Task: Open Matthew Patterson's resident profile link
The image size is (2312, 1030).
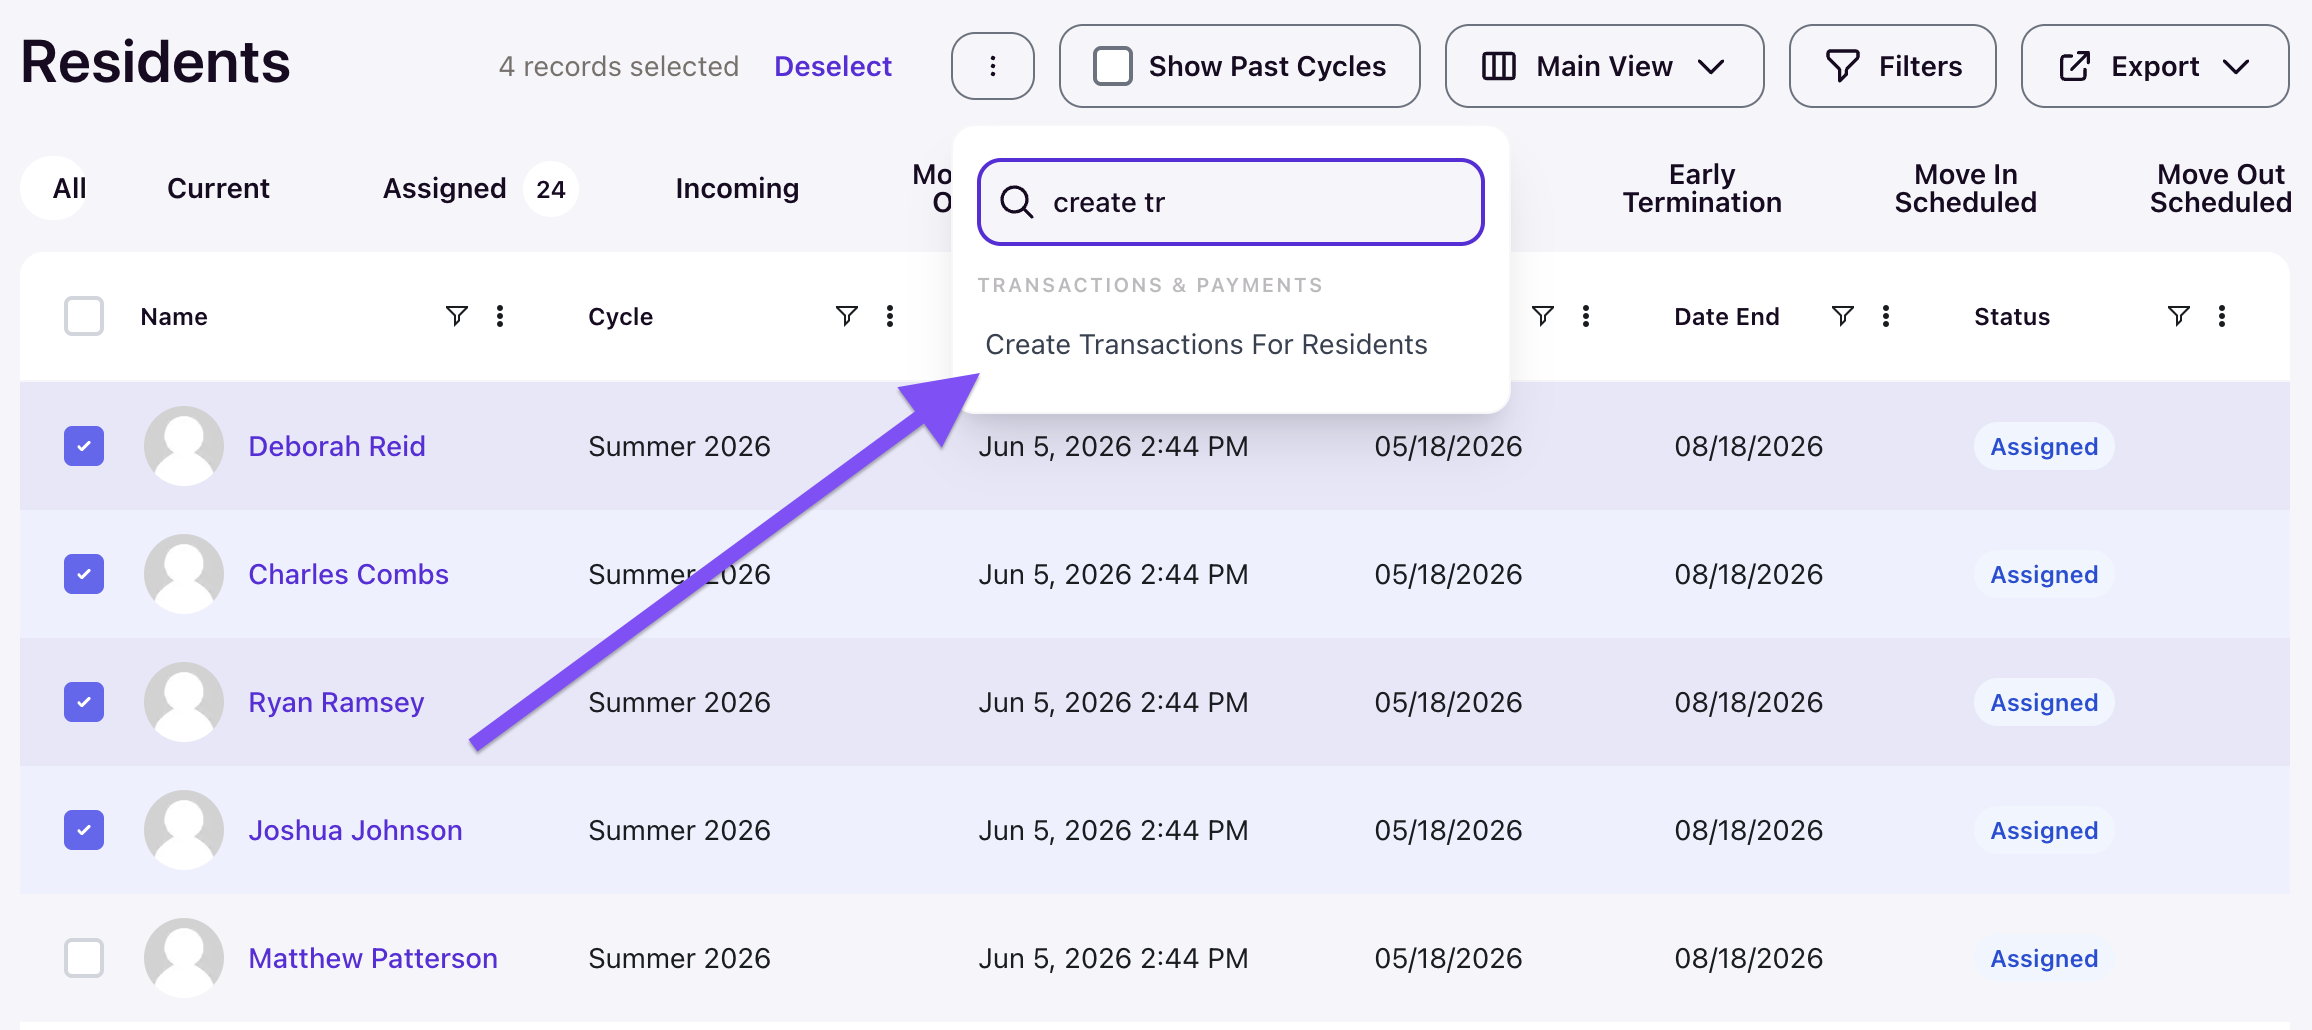Action: (x=373, y=958)
